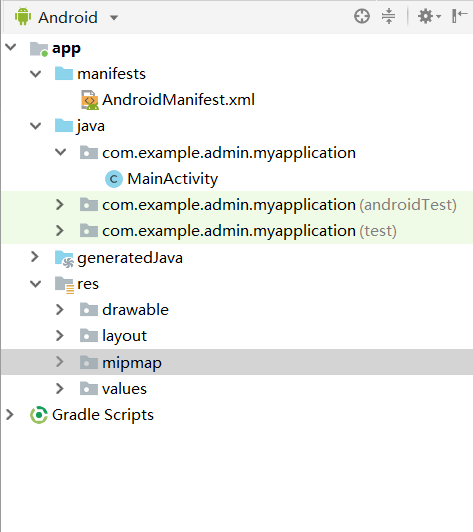Click the scroll-from-source crosshair icon
473x532 pixels.
click(362, 16)
